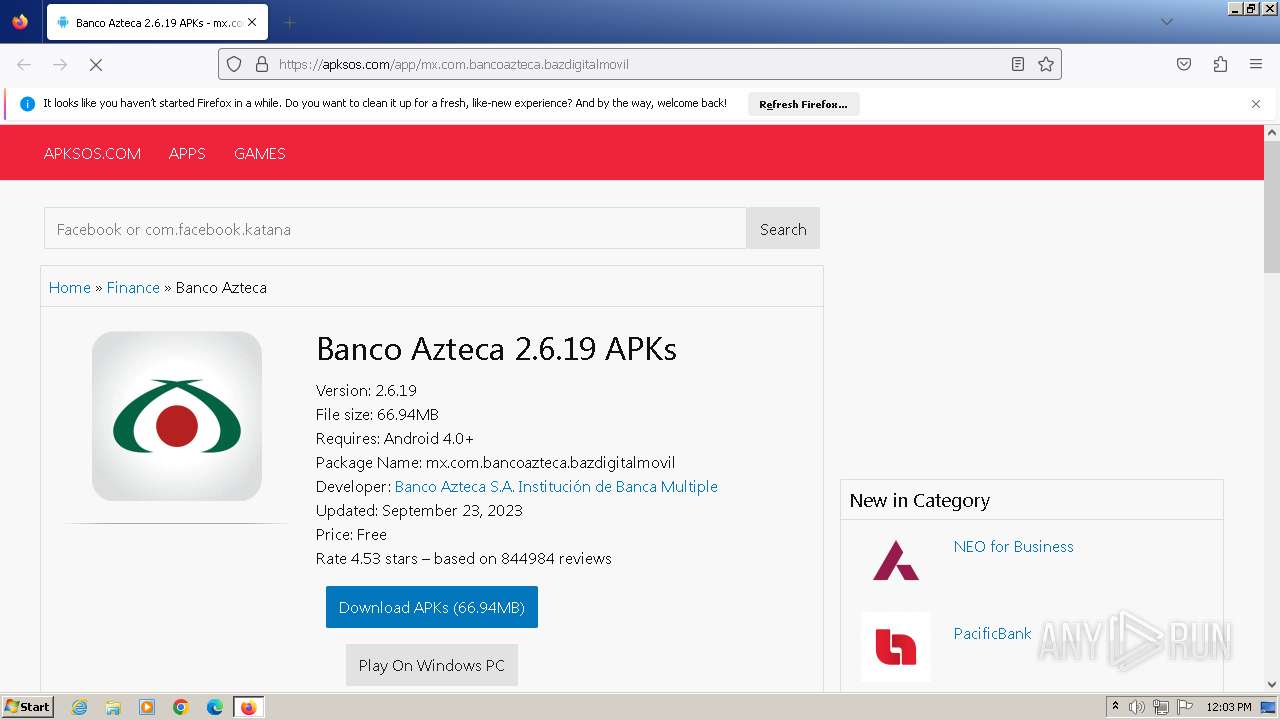The image size is (1280, 720).
Task: Show hidden system tray icons
Action: pos(1115,707)
